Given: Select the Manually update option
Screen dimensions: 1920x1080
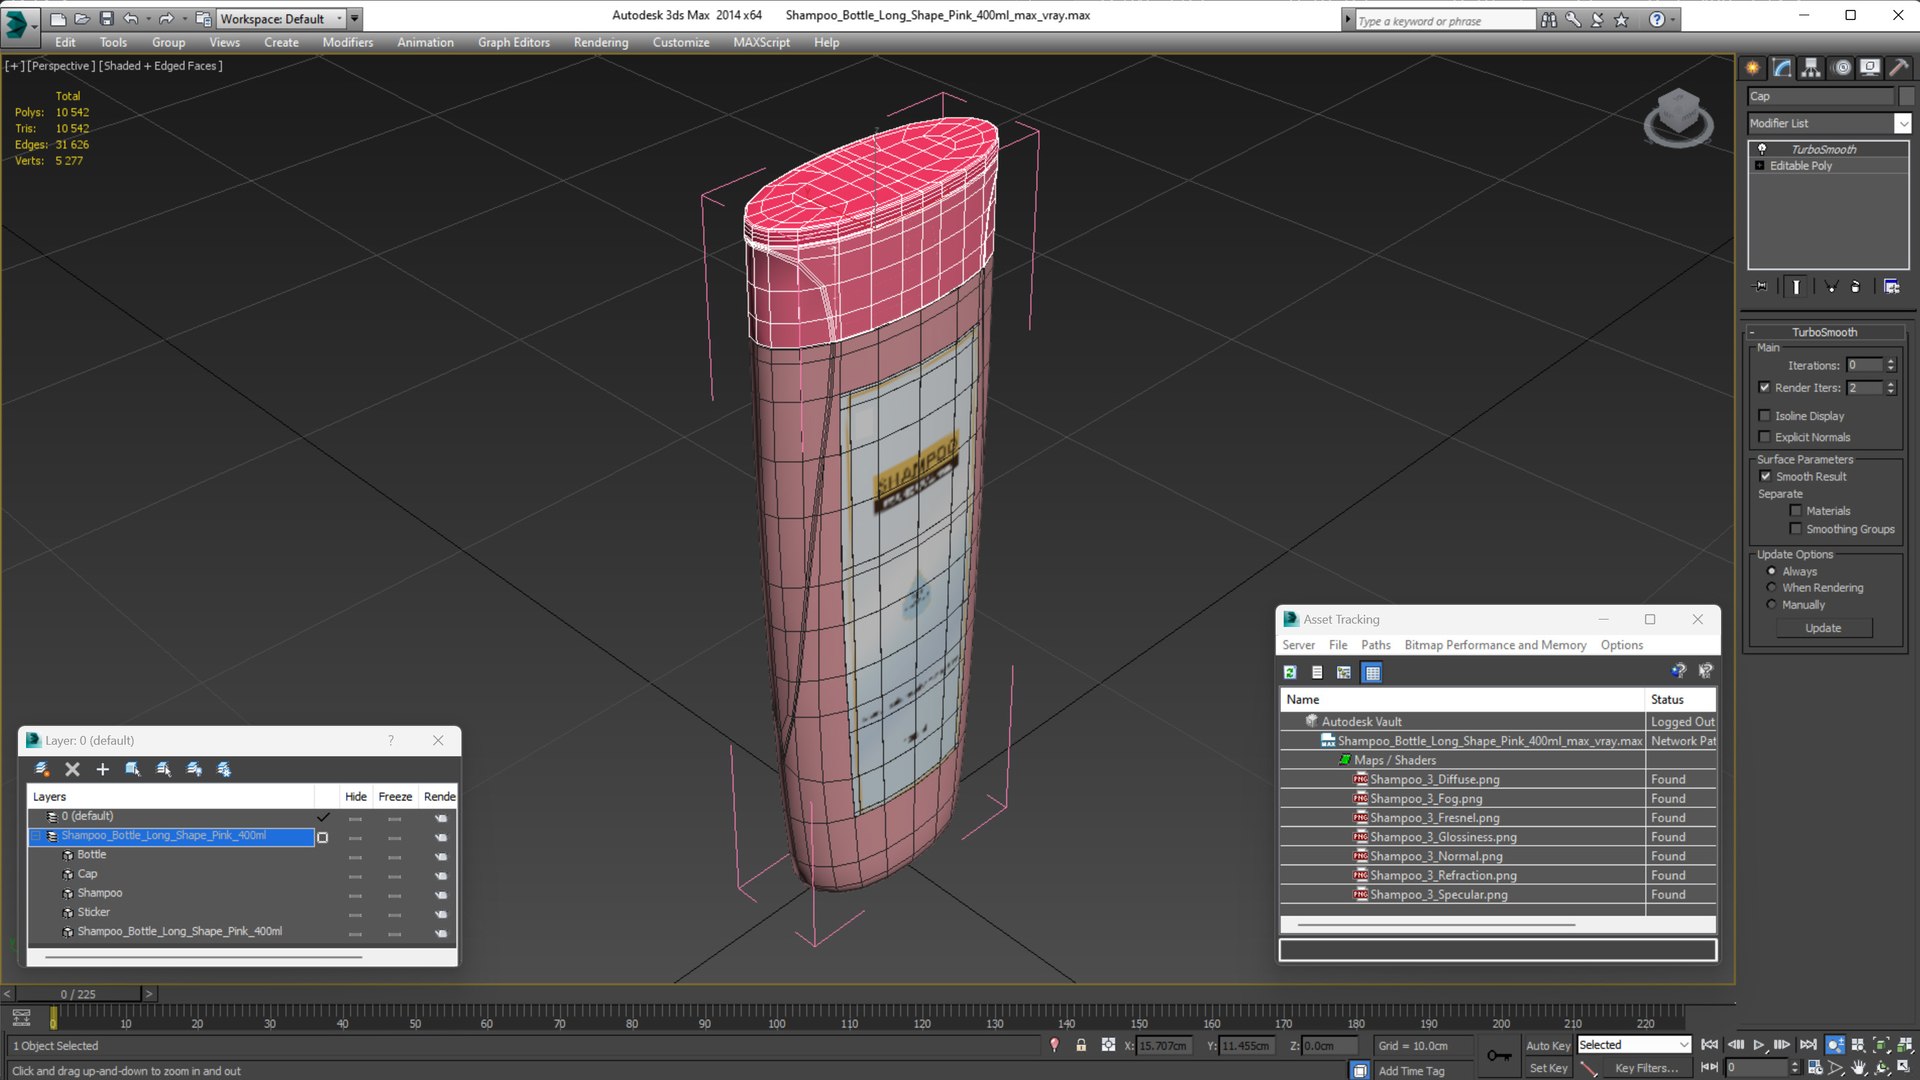Looking at the screenshot, I should (1772, 605).
